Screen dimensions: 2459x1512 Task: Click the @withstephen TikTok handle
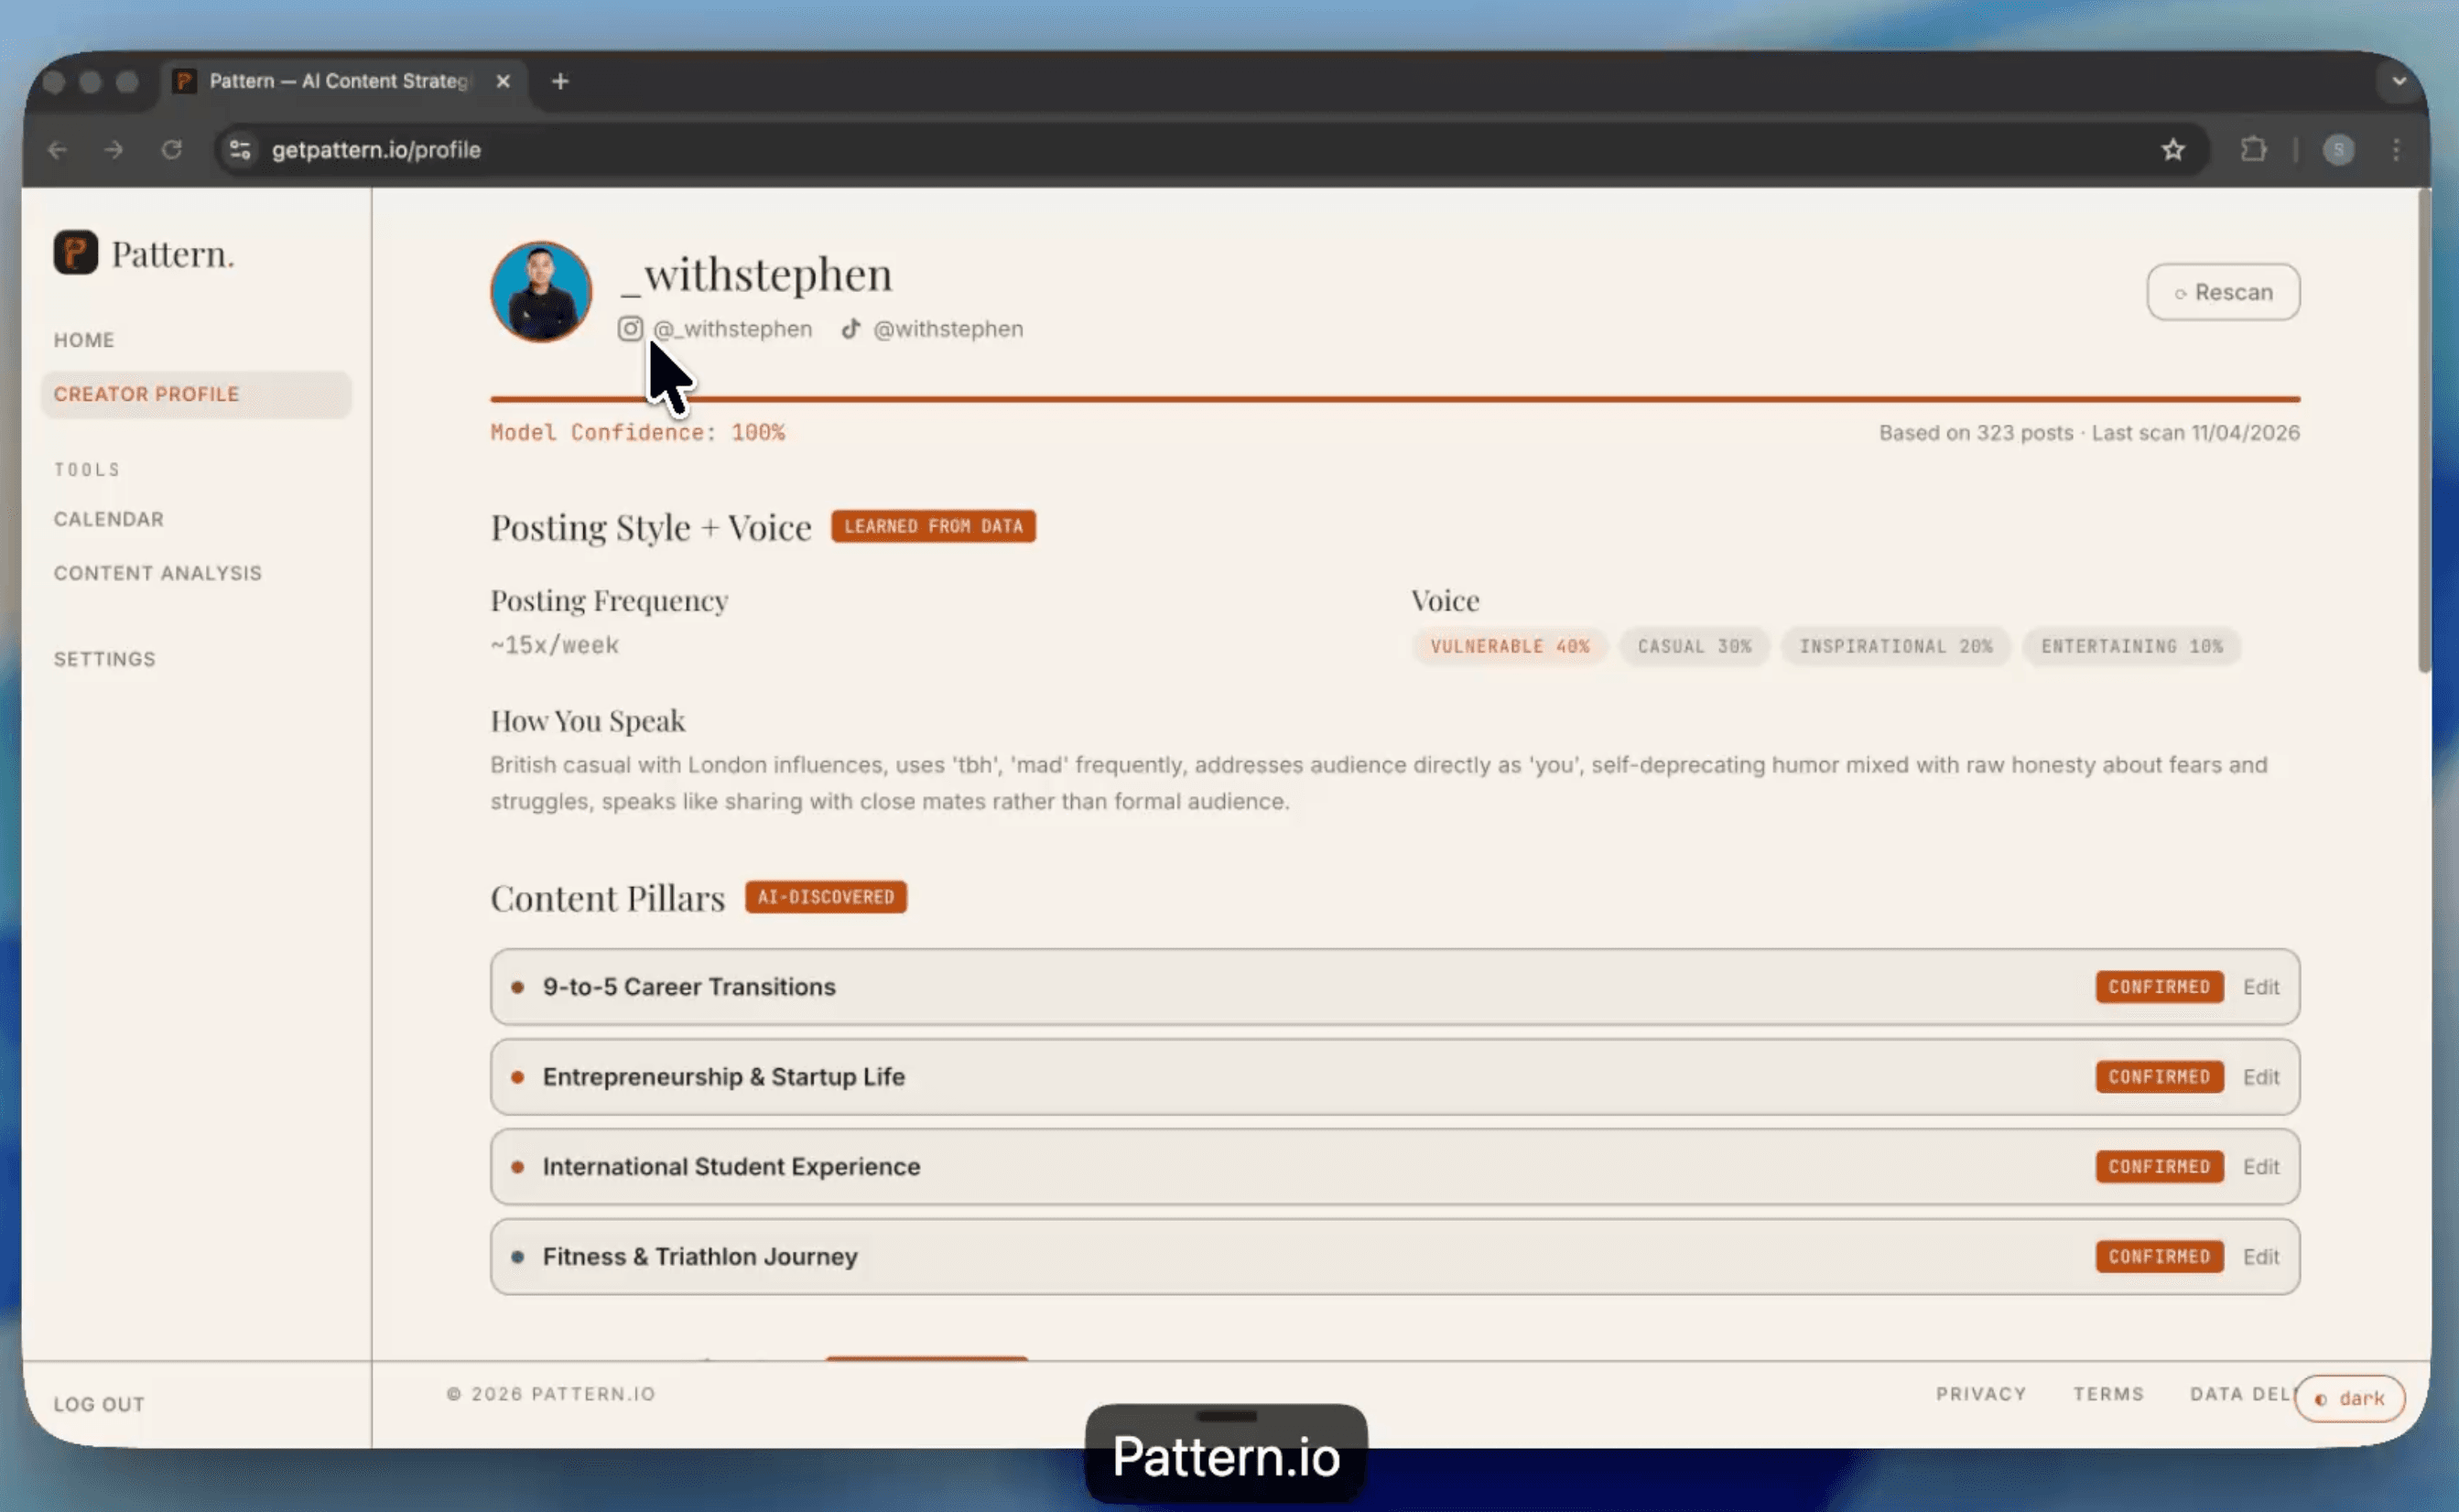[949, 329]
